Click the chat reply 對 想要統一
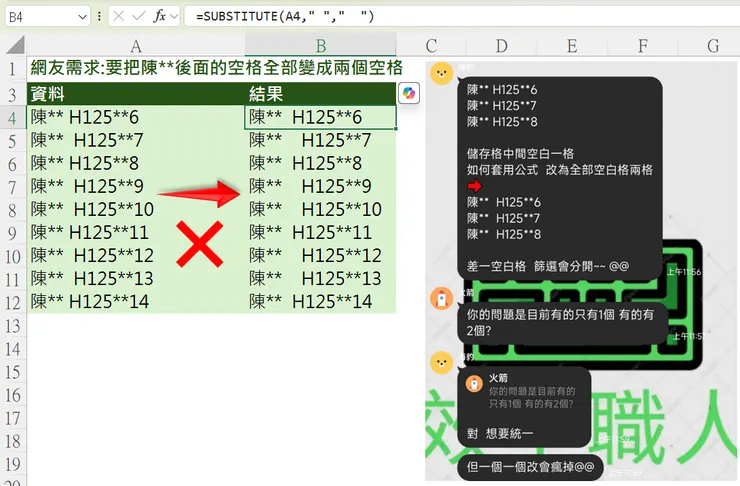The image size is (740, 486). pyautogui.click(x=500, y=434)
